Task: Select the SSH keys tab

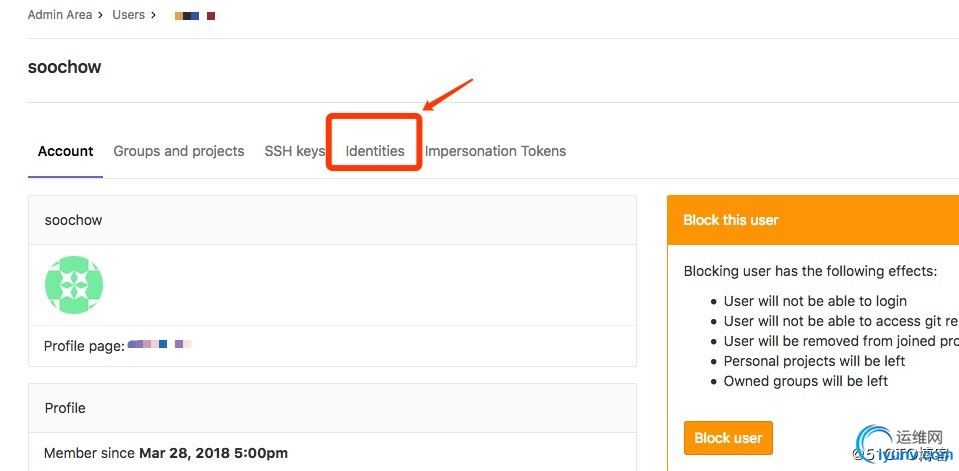Action: tap(294, 151)
